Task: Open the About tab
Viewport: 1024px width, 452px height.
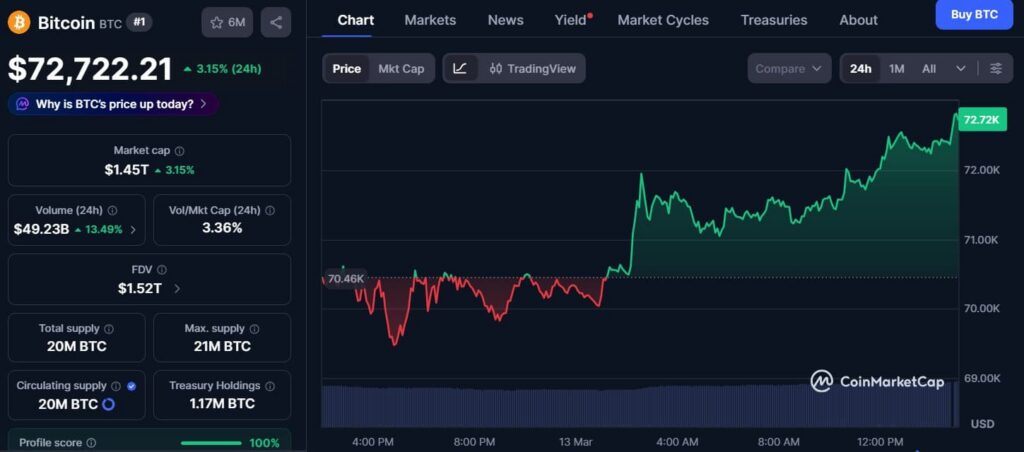Action: click(x=859, y=20)
